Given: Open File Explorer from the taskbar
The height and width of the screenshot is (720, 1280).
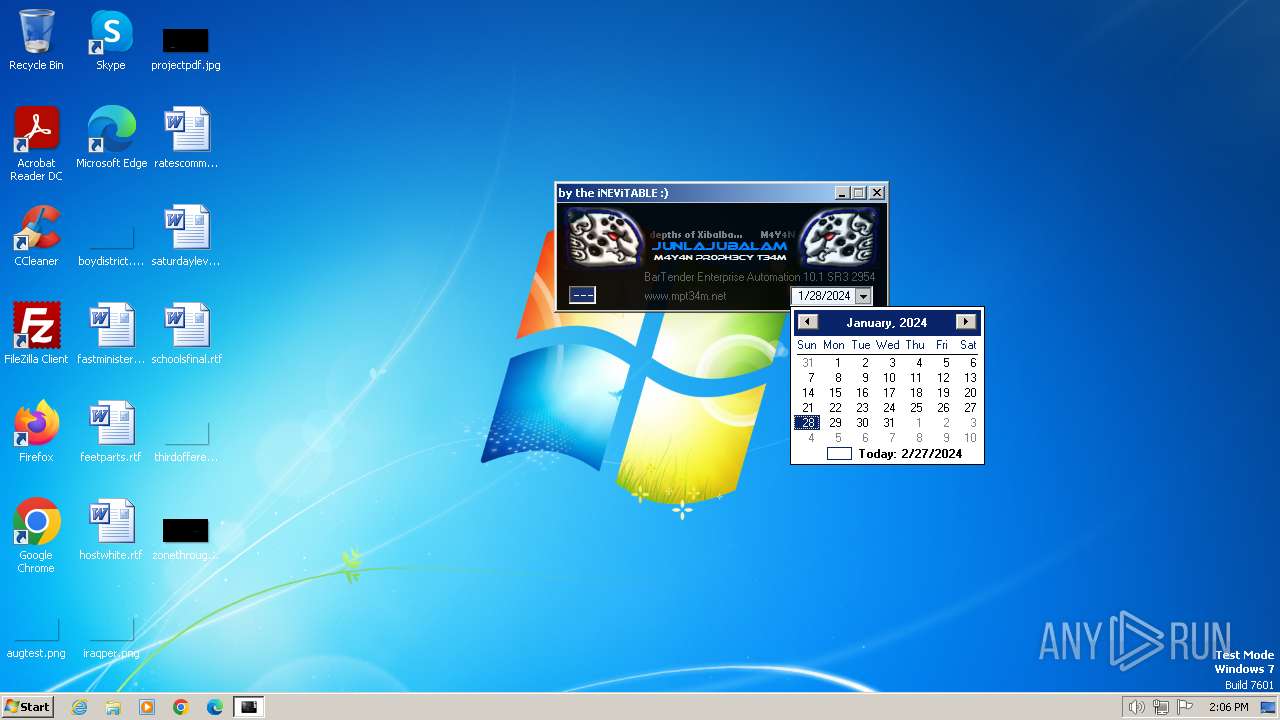Looking at the screenshot, I should point(113,707).
